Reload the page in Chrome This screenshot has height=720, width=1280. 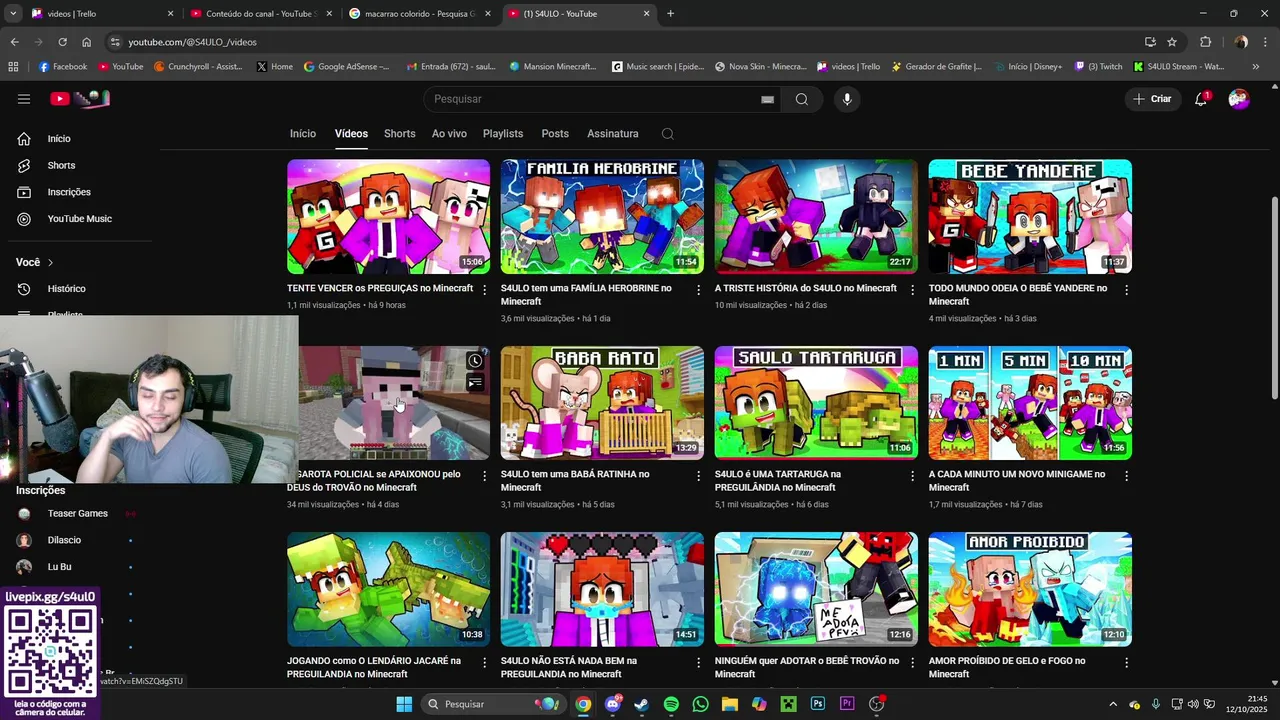point(62,42)
